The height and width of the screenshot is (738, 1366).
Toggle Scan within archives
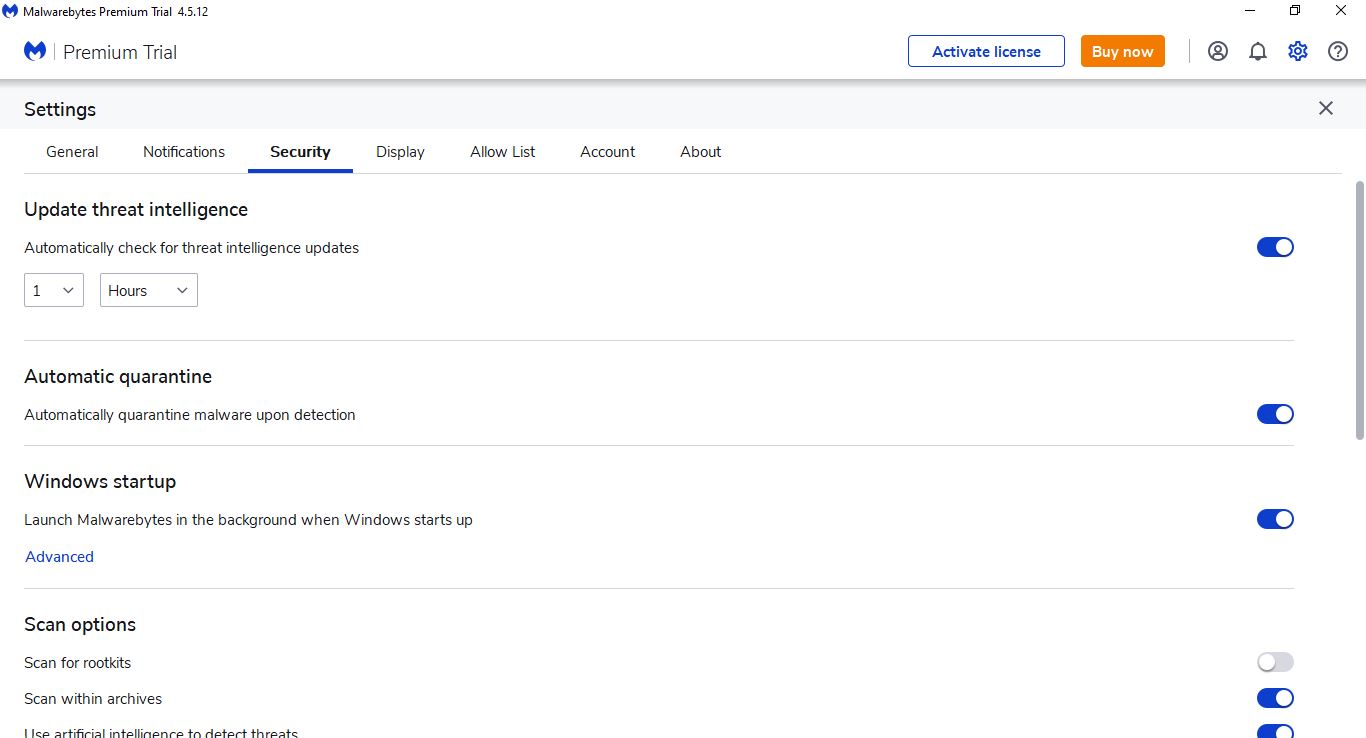click(x=1275, y=698)
